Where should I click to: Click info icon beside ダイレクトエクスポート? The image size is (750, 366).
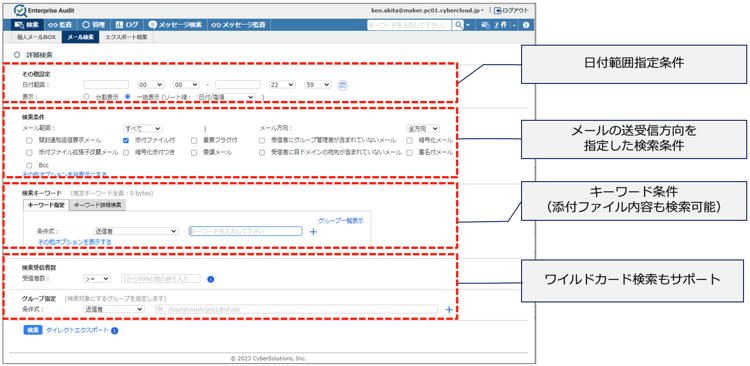(114, 331)
